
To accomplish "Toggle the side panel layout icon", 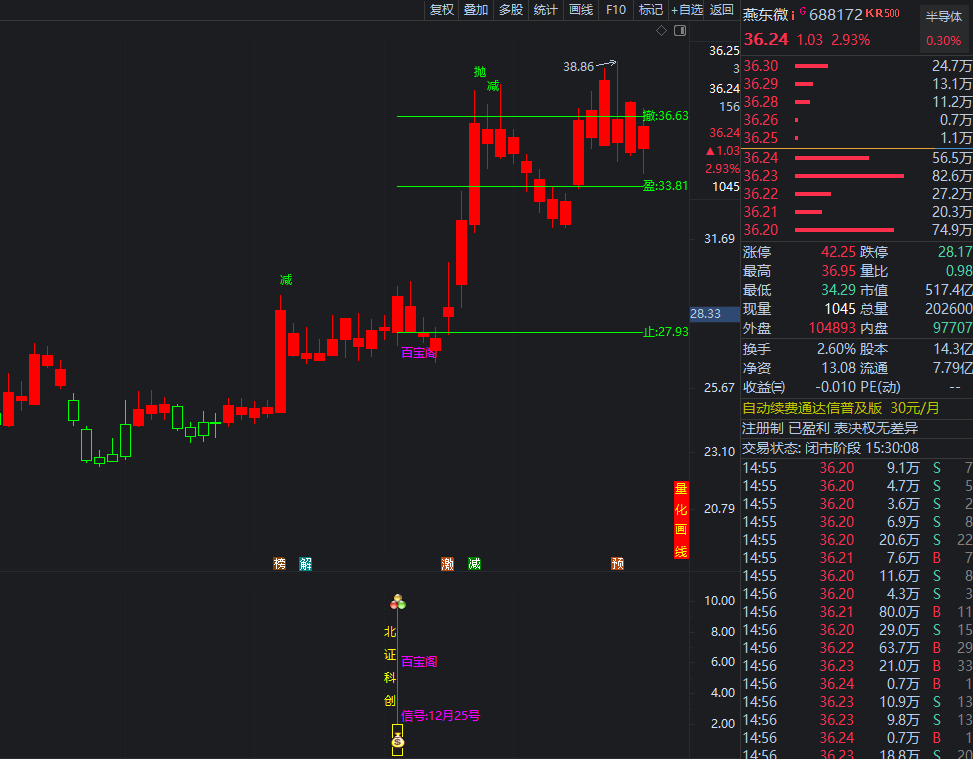I will (x=680, y=31).
